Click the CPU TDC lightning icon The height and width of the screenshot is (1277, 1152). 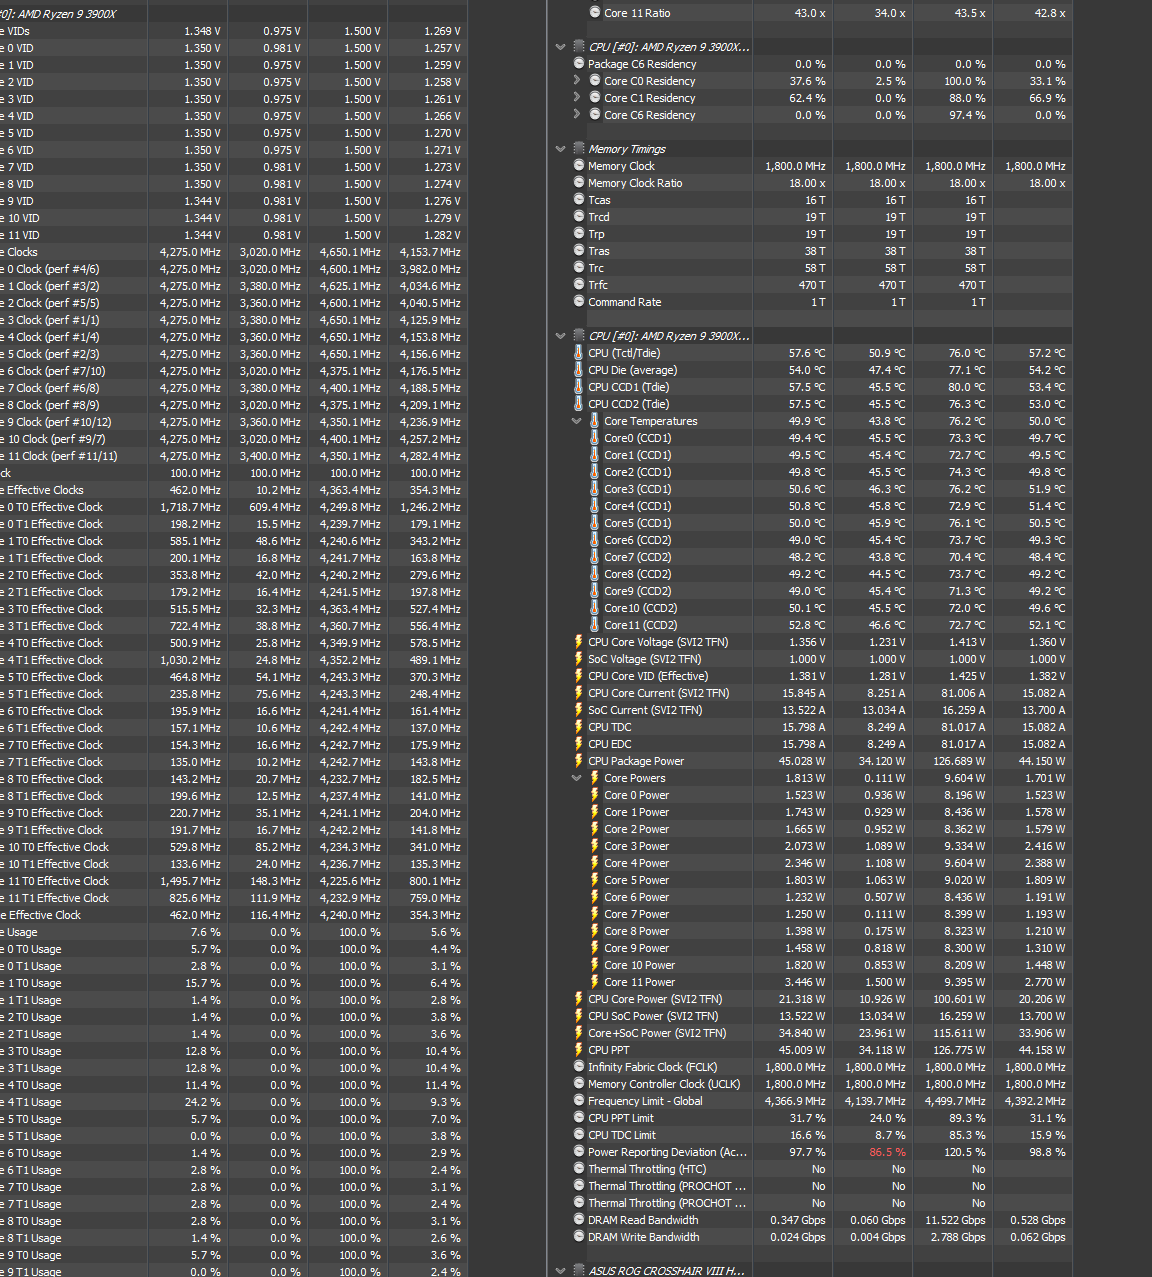click(x=579, y=727)
